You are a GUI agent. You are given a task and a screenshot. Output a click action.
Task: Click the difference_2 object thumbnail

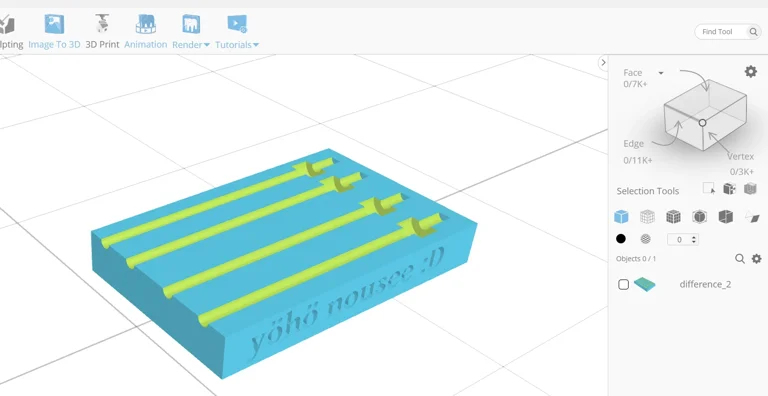(645, 284)
